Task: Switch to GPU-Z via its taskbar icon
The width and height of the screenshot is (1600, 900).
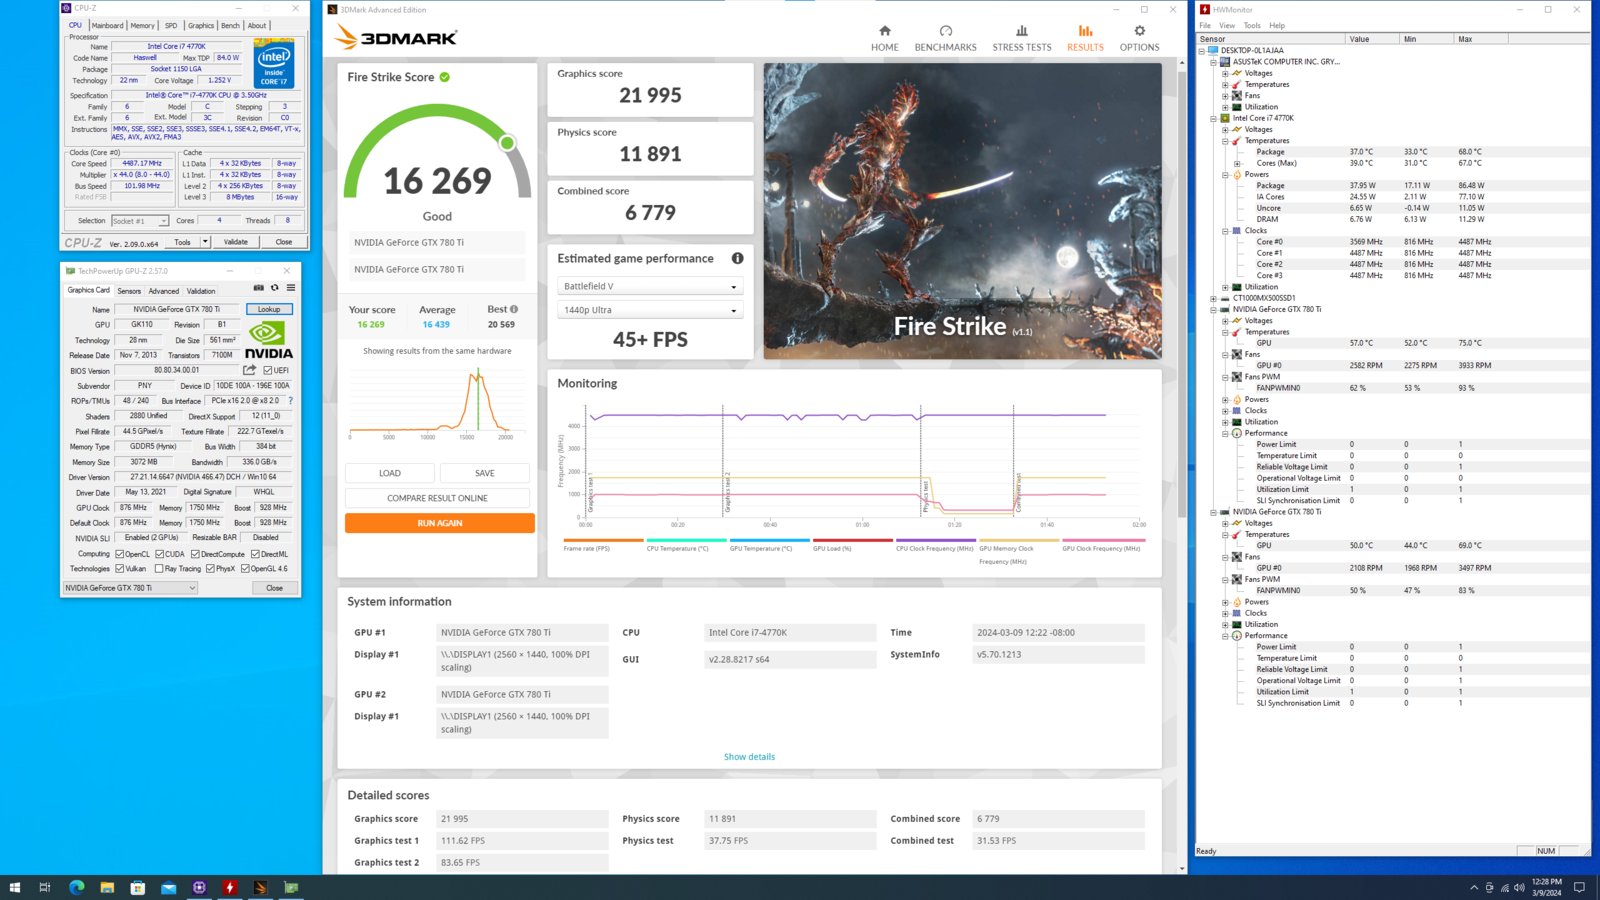Action: coord(291,887)
